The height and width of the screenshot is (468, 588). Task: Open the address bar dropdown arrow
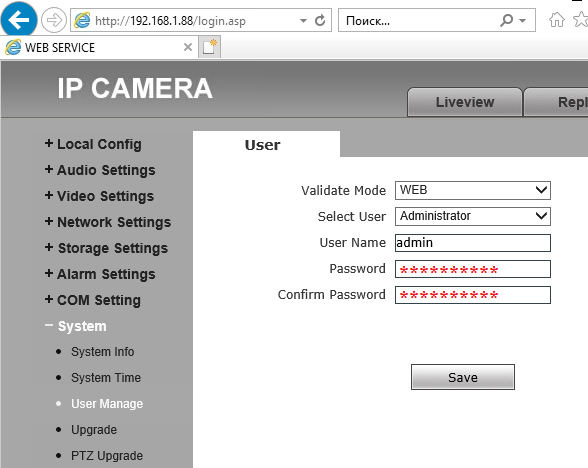pos(303,21)
